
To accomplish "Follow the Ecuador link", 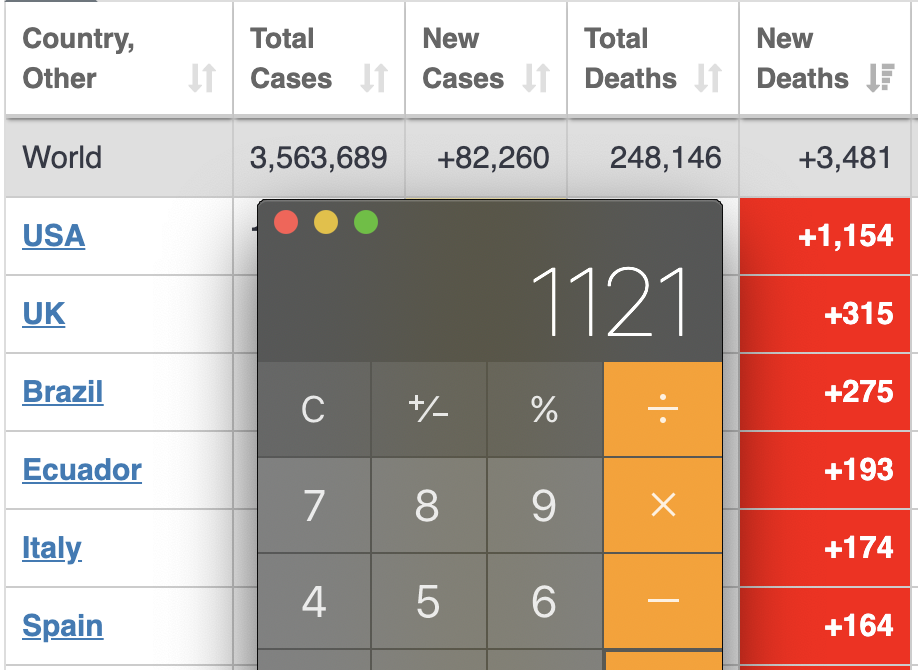I will (x=82, y=470).
